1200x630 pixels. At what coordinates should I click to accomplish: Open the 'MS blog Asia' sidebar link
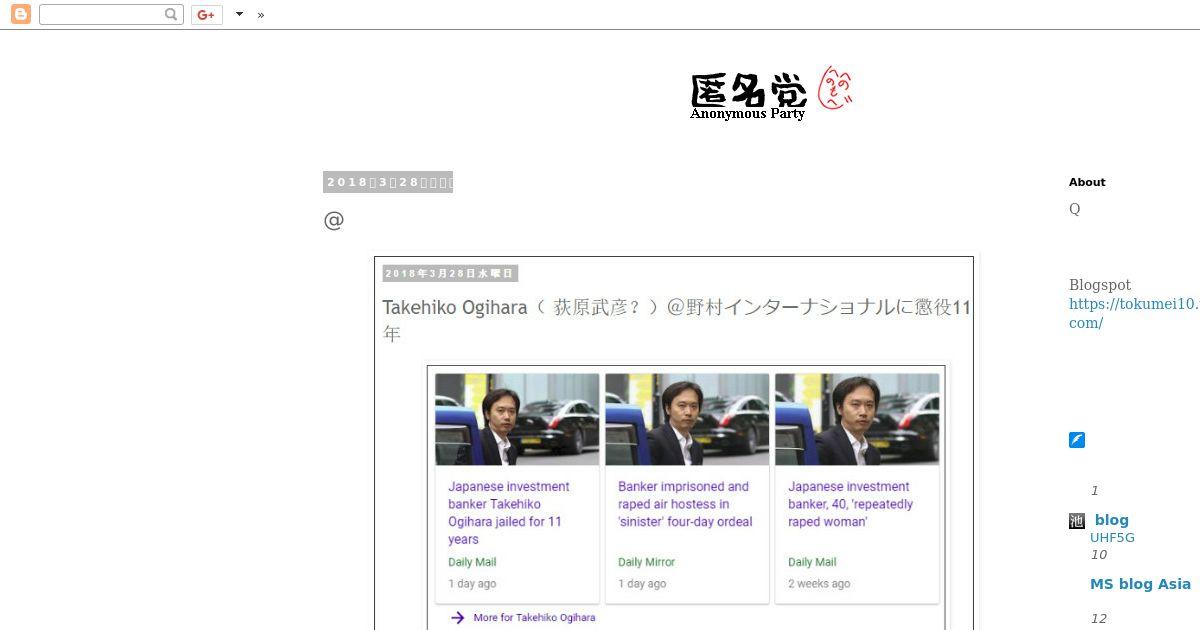1140,584
